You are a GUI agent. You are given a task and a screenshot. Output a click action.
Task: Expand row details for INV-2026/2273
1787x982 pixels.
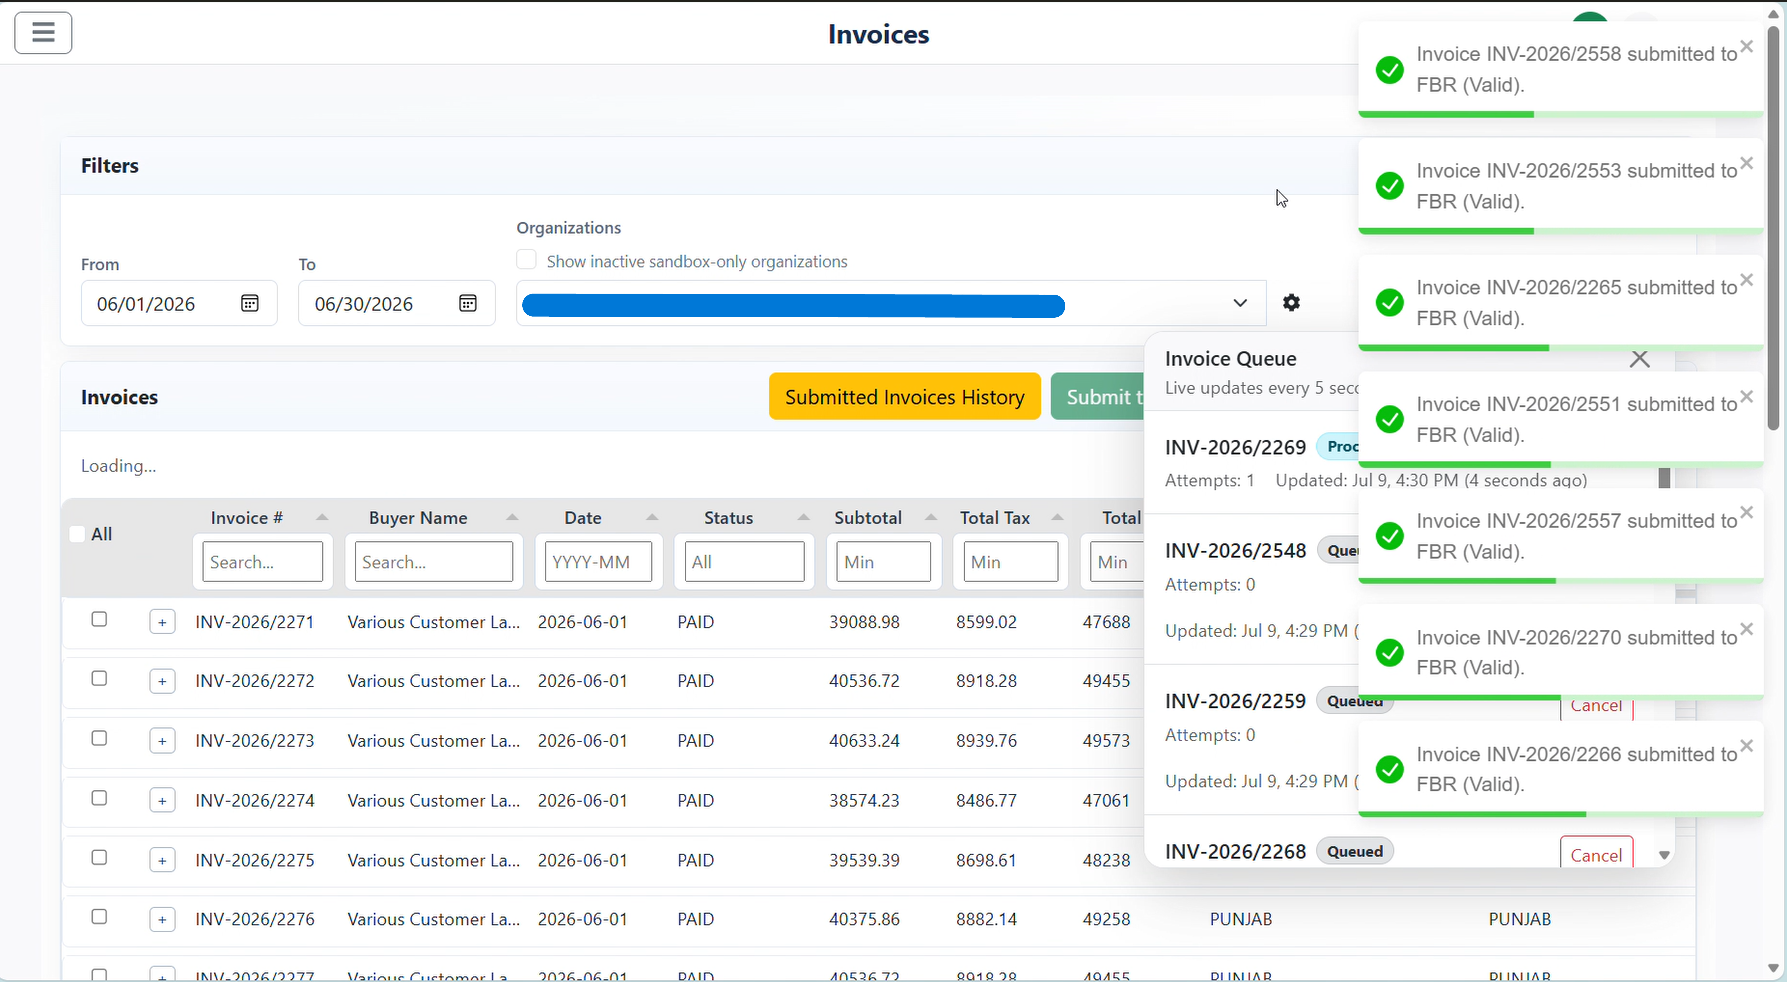click(162, 741)
